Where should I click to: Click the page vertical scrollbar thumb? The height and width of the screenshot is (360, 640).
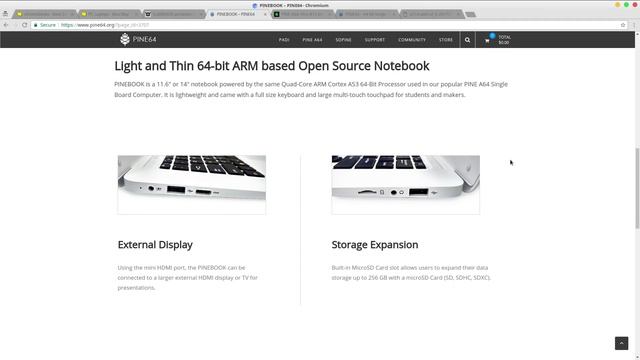pyautogui.click(x=637, y=188)
